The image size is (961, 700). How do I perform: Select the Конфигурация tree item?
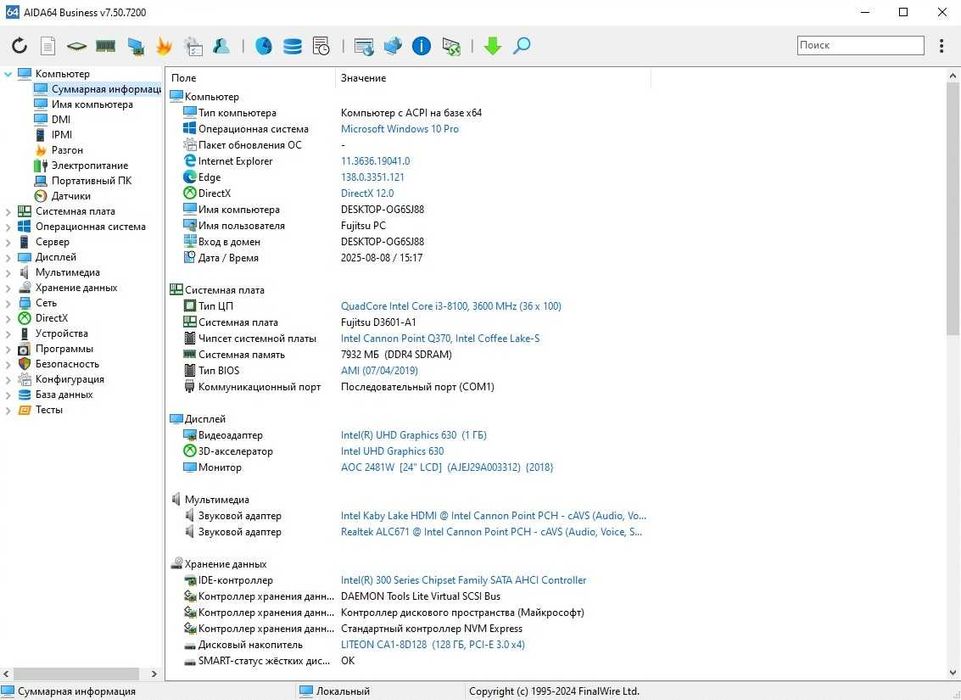[x=70, y=379]
